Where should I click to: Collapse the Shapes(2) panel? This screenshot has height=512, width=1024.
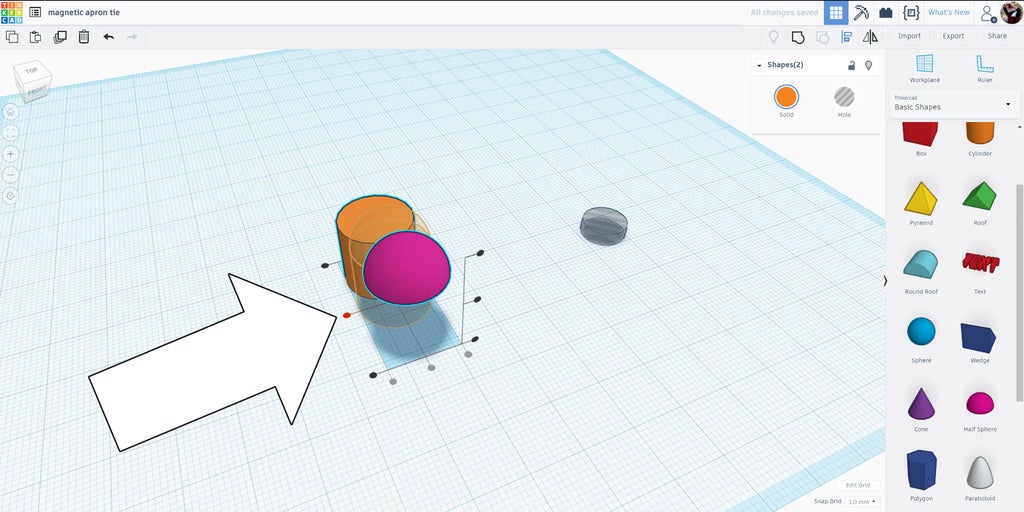tap(760, 65)
